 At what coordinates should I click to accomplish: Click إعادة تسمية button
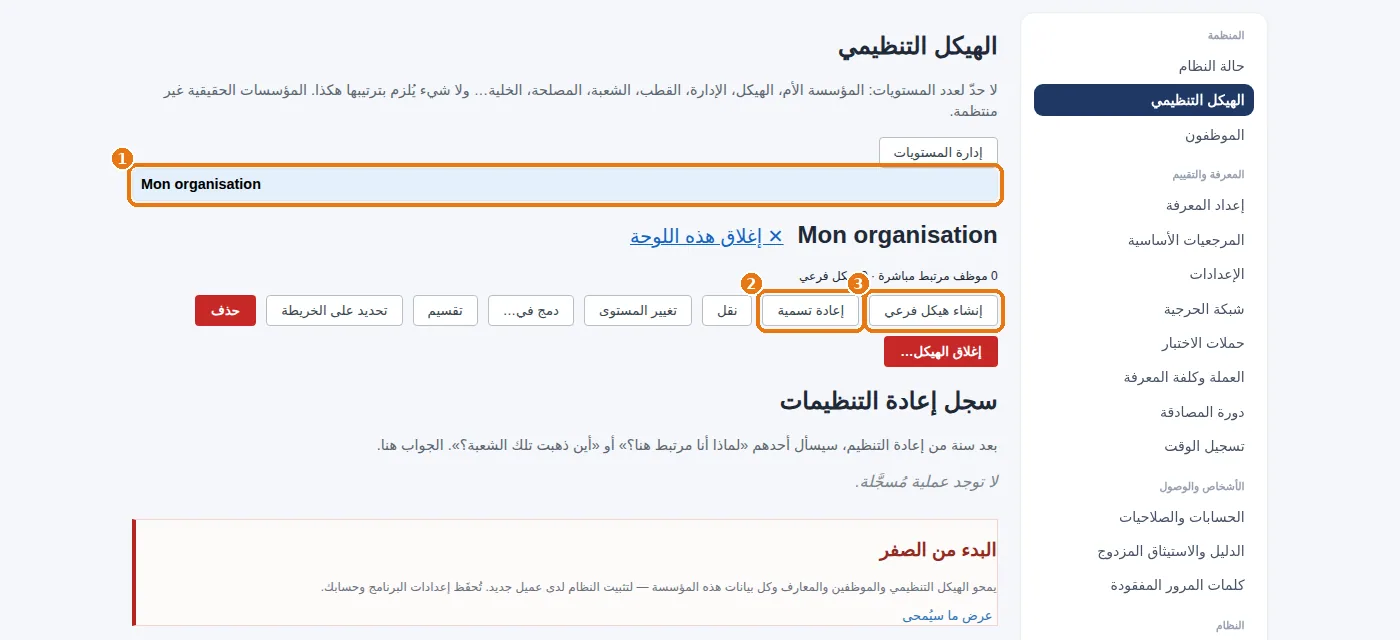coord(810,311)
